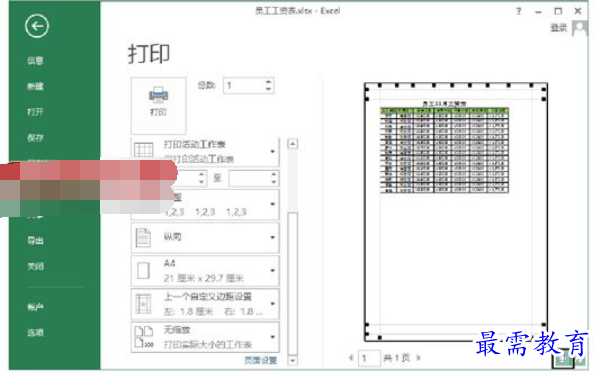
Task: Click the A4 paper icon
Action: 144,271
